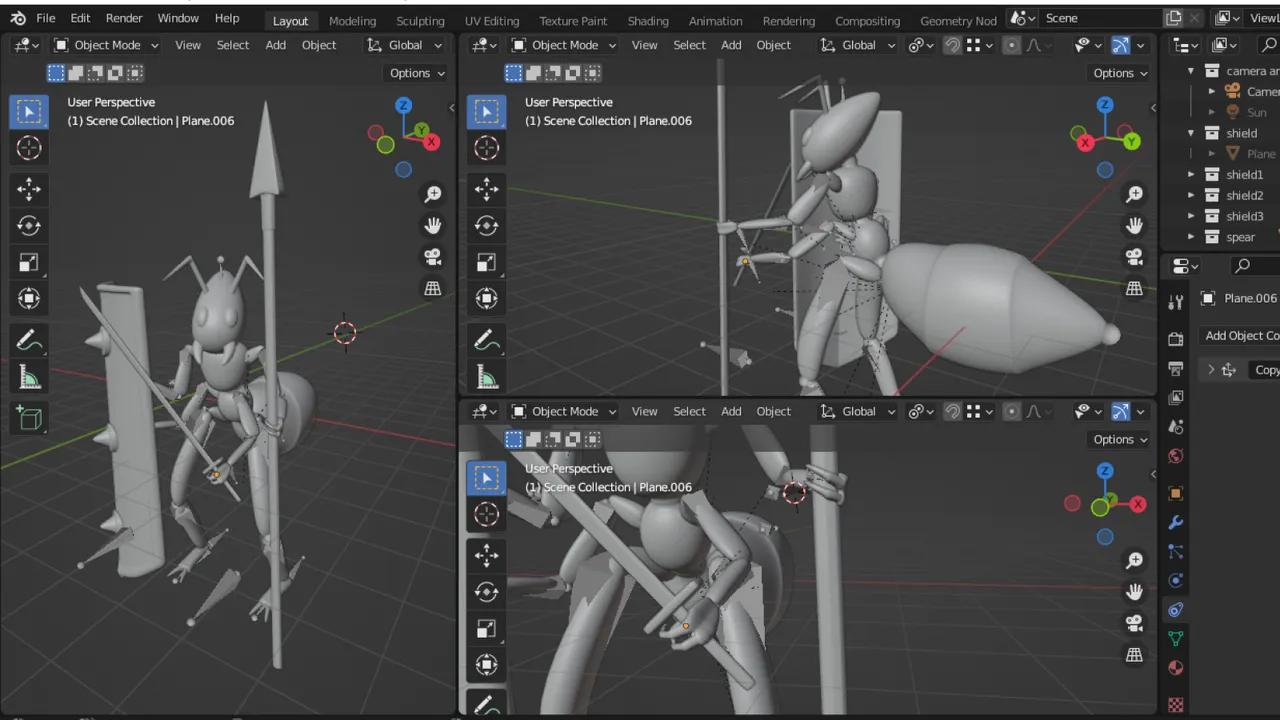Choose Extend selection mode in left viewport
This screenshot has width=1280, height=720.
75,73
